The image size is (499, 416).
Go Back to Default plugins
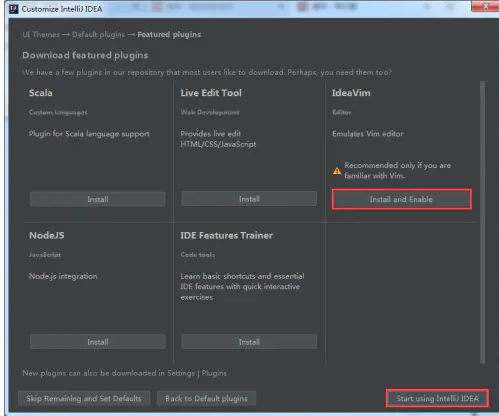point(206,398)
